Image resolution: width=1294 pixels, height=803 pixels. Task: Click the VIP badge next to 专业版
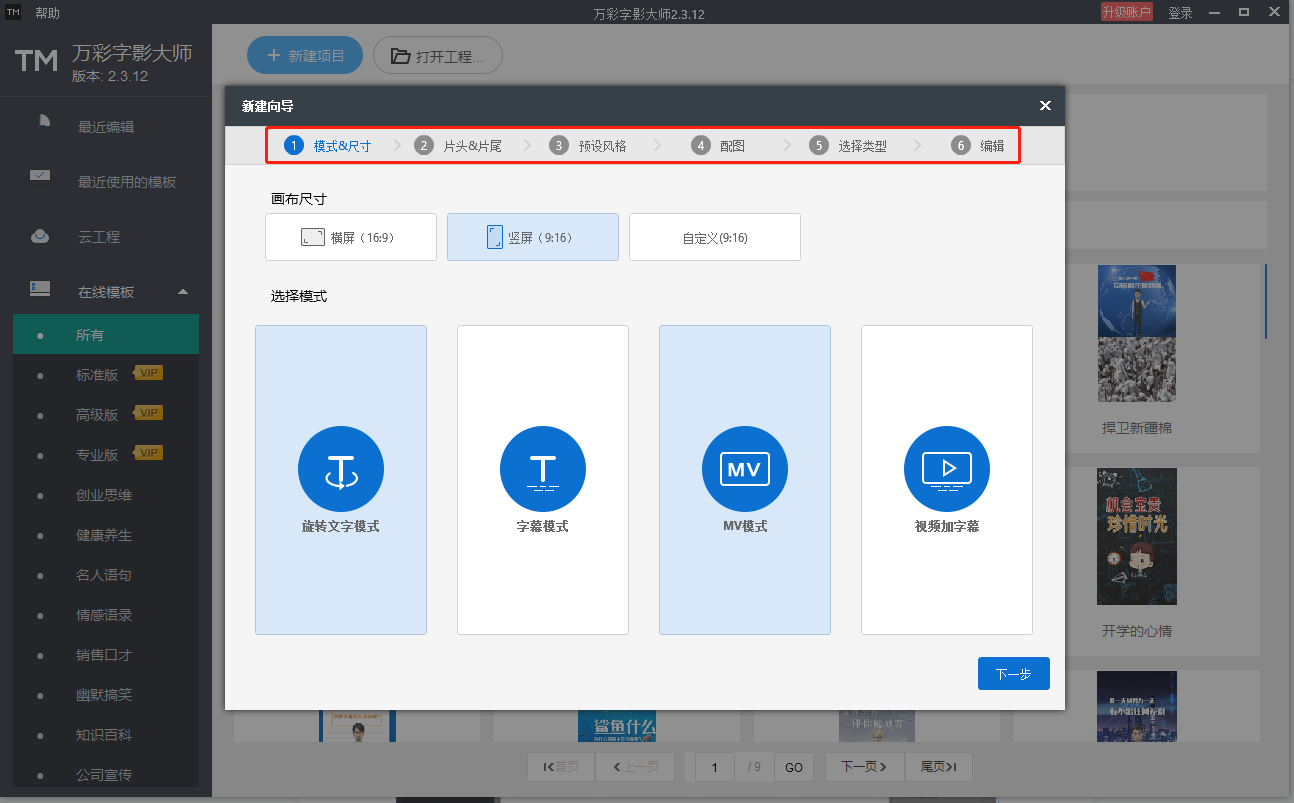149,453
